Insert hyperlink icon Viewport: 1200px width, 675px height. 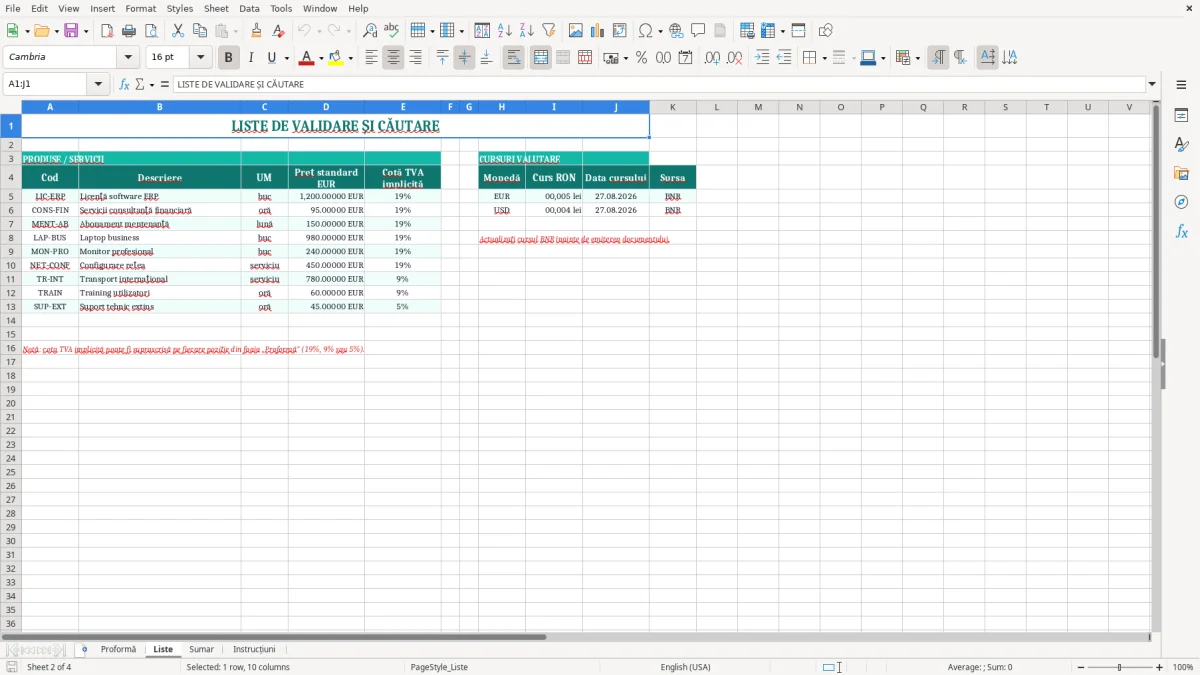coord(677,31)
